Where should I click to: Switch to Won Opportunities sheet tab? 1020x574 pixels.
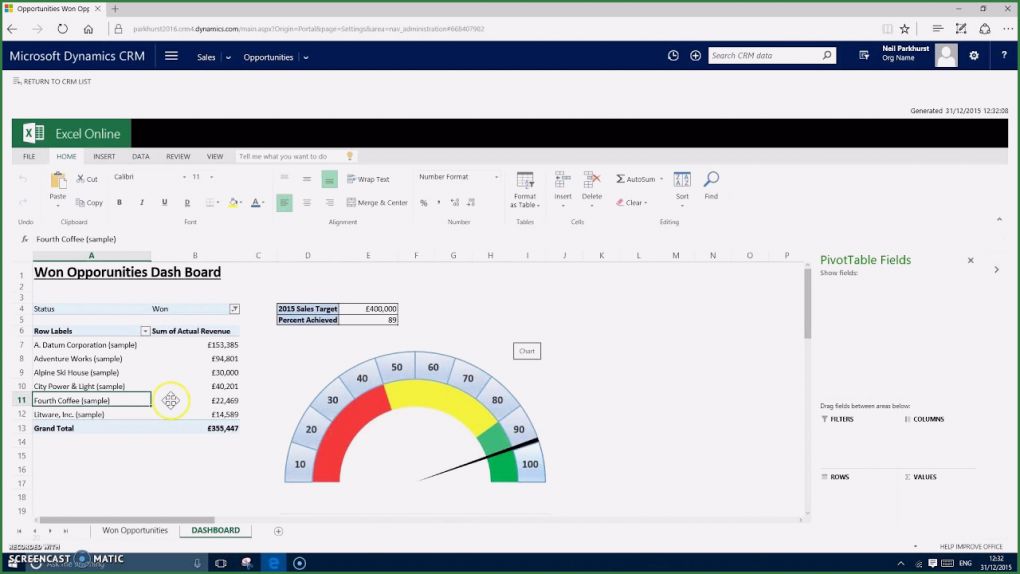(135, 530)
